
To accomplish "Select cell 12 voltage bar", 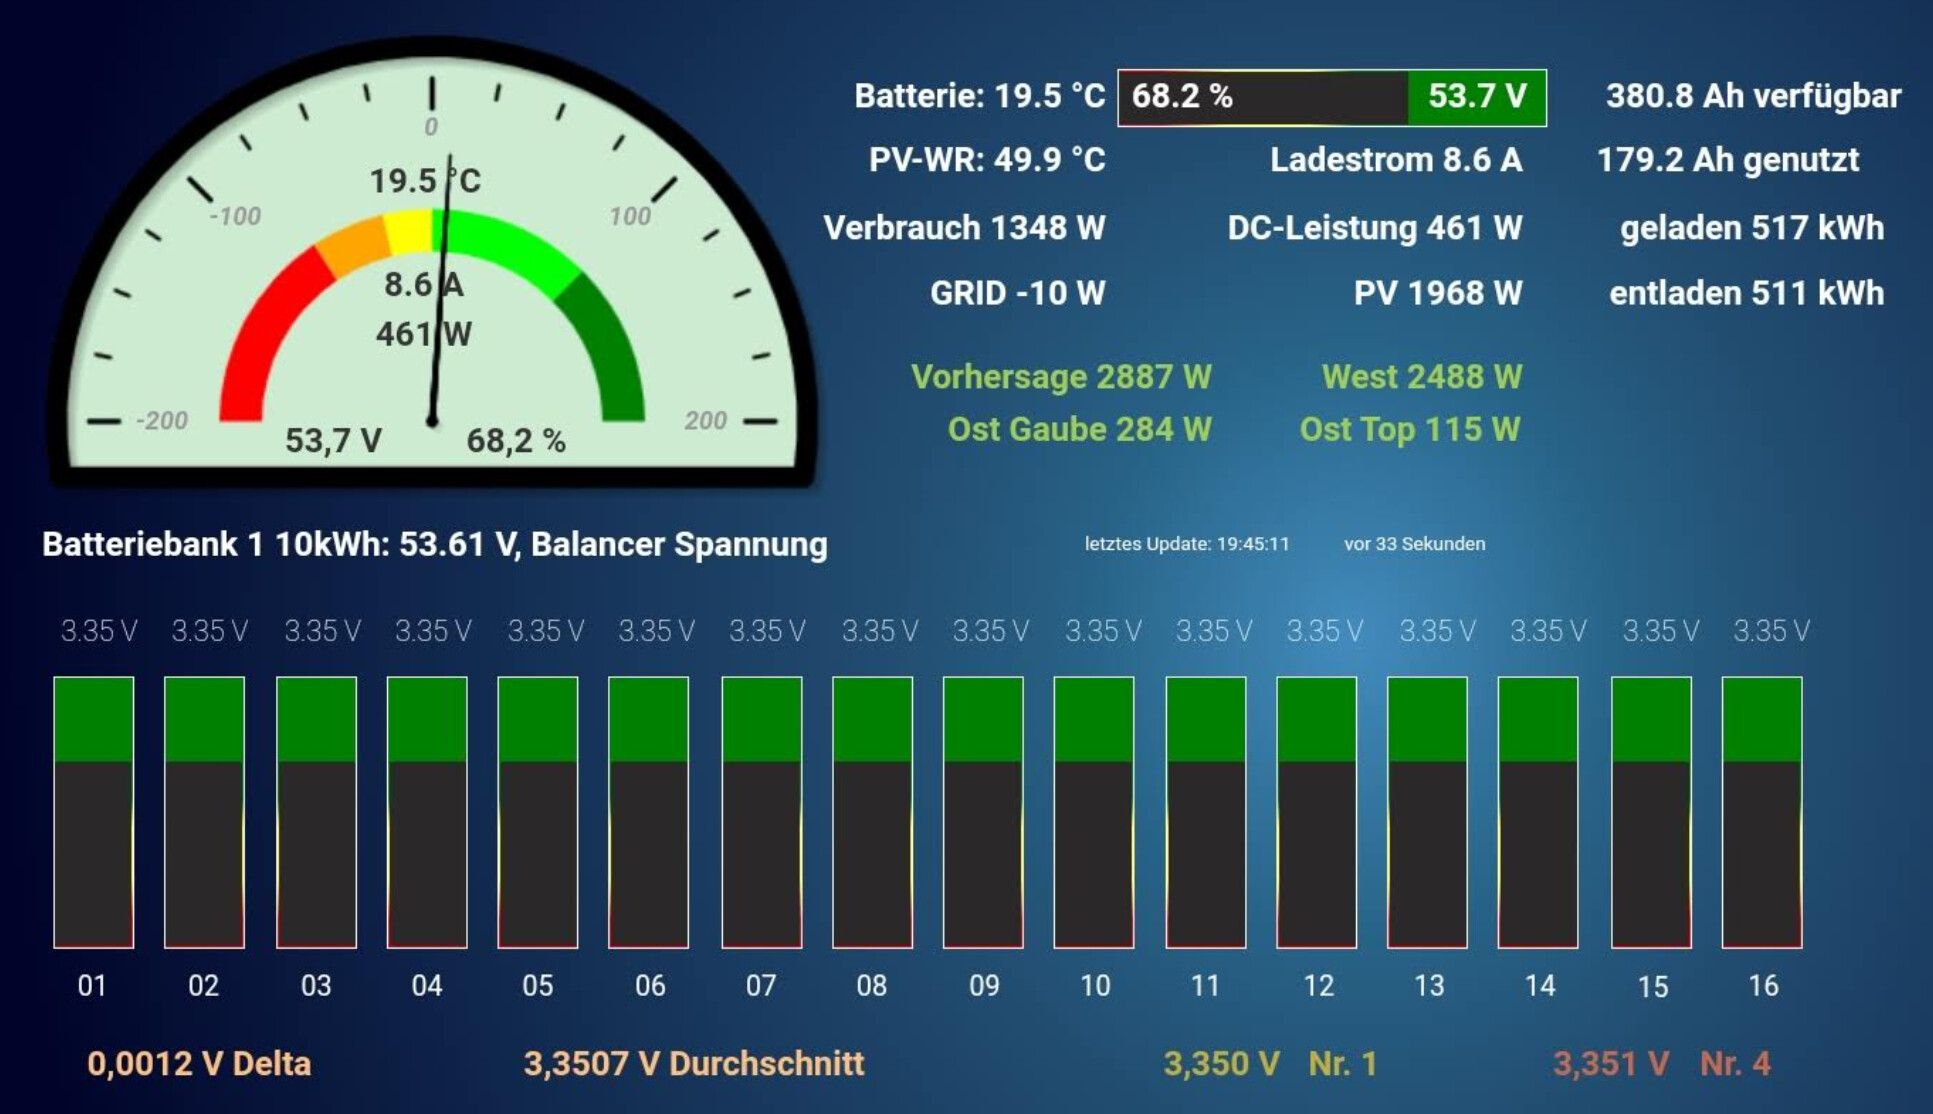I will coord(1316,812).
